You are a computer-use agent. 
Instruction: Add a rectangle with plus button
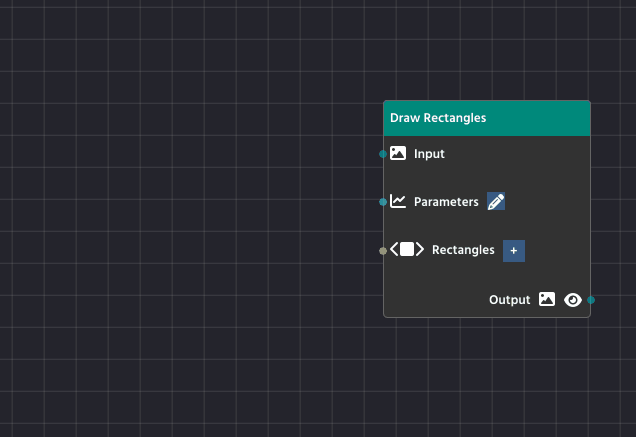[x=514, y=251]
